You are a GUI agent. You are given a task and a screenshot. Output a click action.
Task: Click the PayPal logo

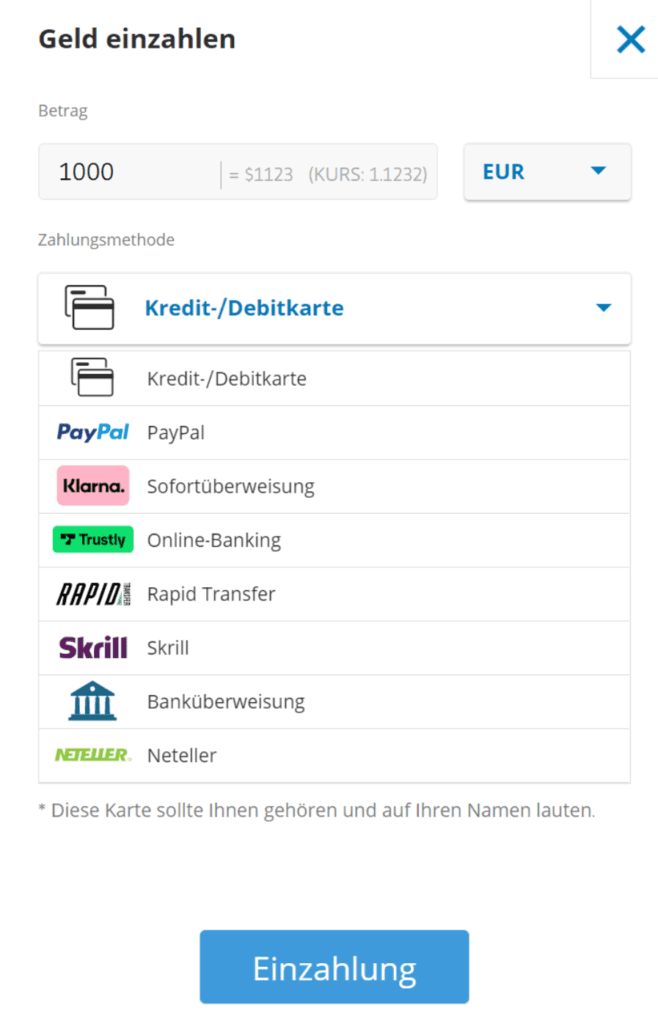click(92, 432)
